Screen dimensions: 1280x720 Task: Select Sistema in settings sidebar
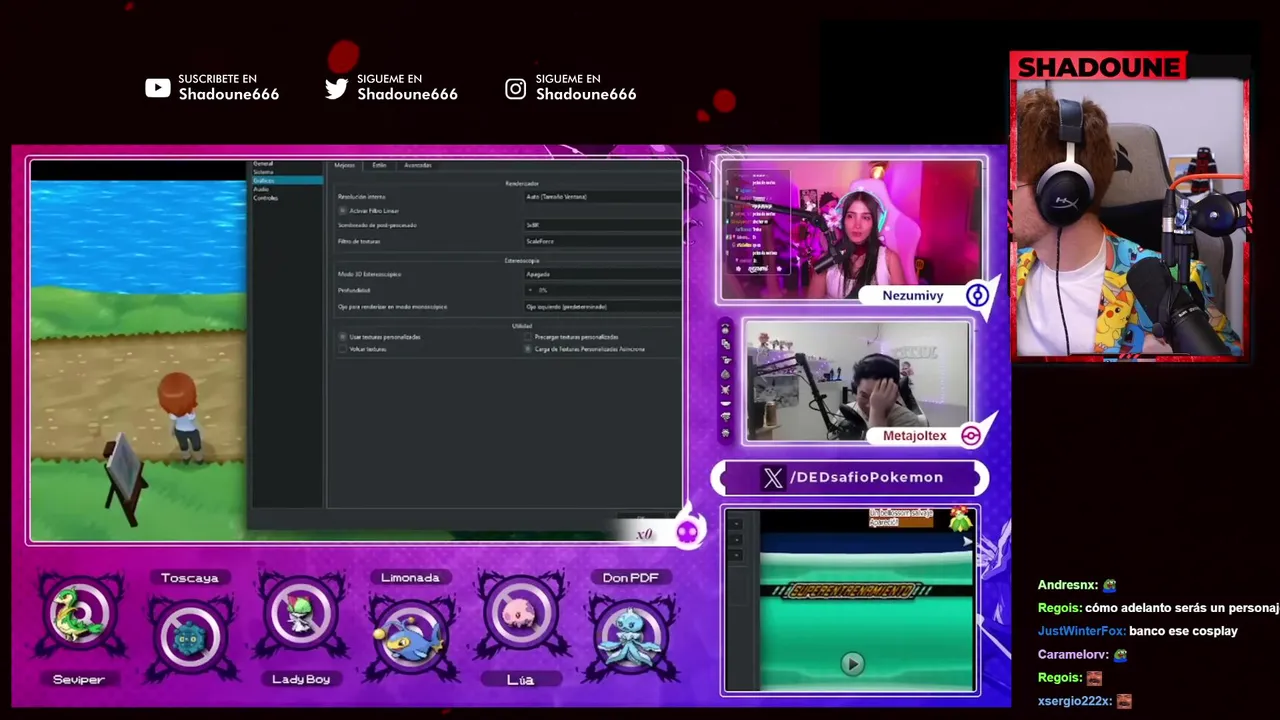(263, 172)
